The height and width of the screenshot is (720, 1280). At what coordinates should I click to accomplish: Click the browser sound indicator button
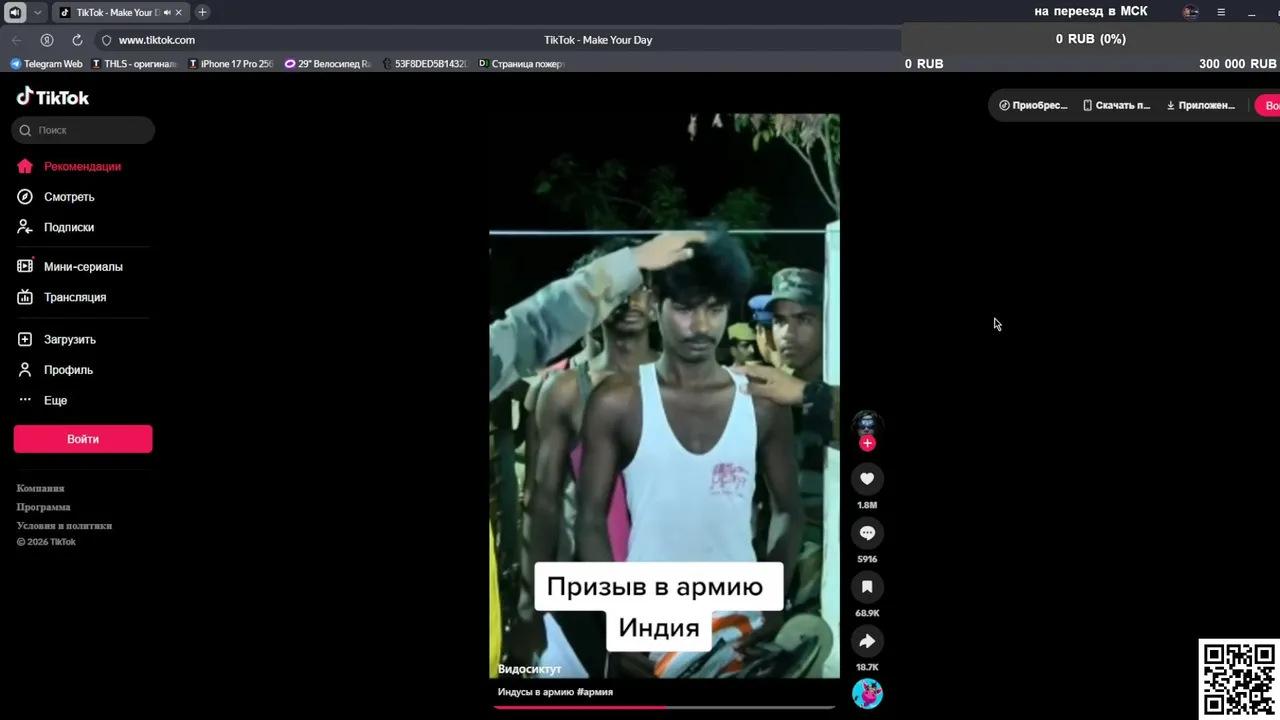point(15,12)
